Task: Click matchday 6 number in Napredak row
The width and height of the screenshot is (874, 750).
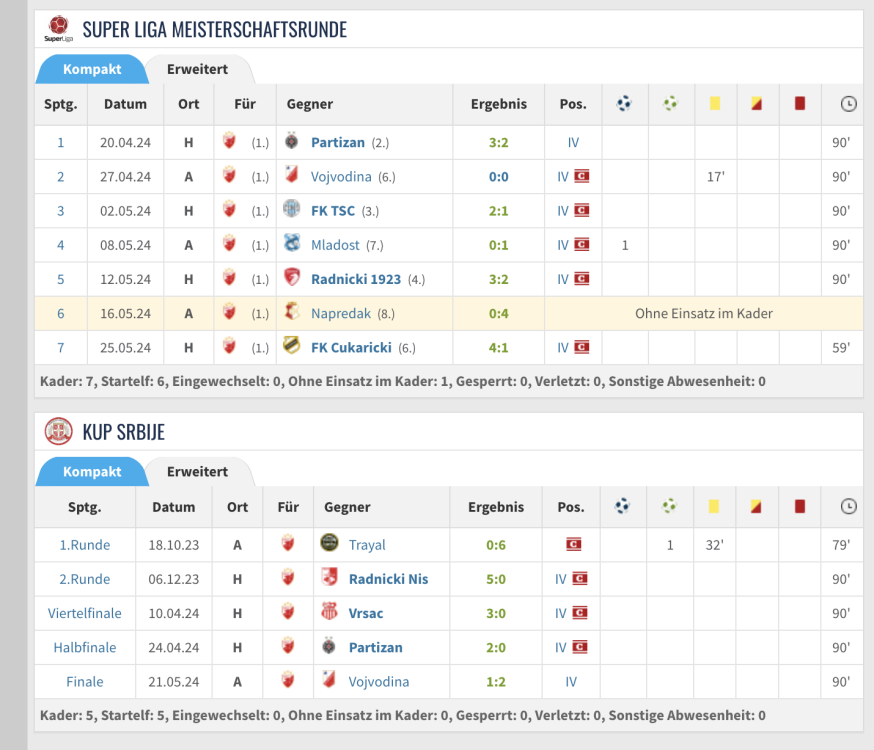Action: tap(60, 313)
